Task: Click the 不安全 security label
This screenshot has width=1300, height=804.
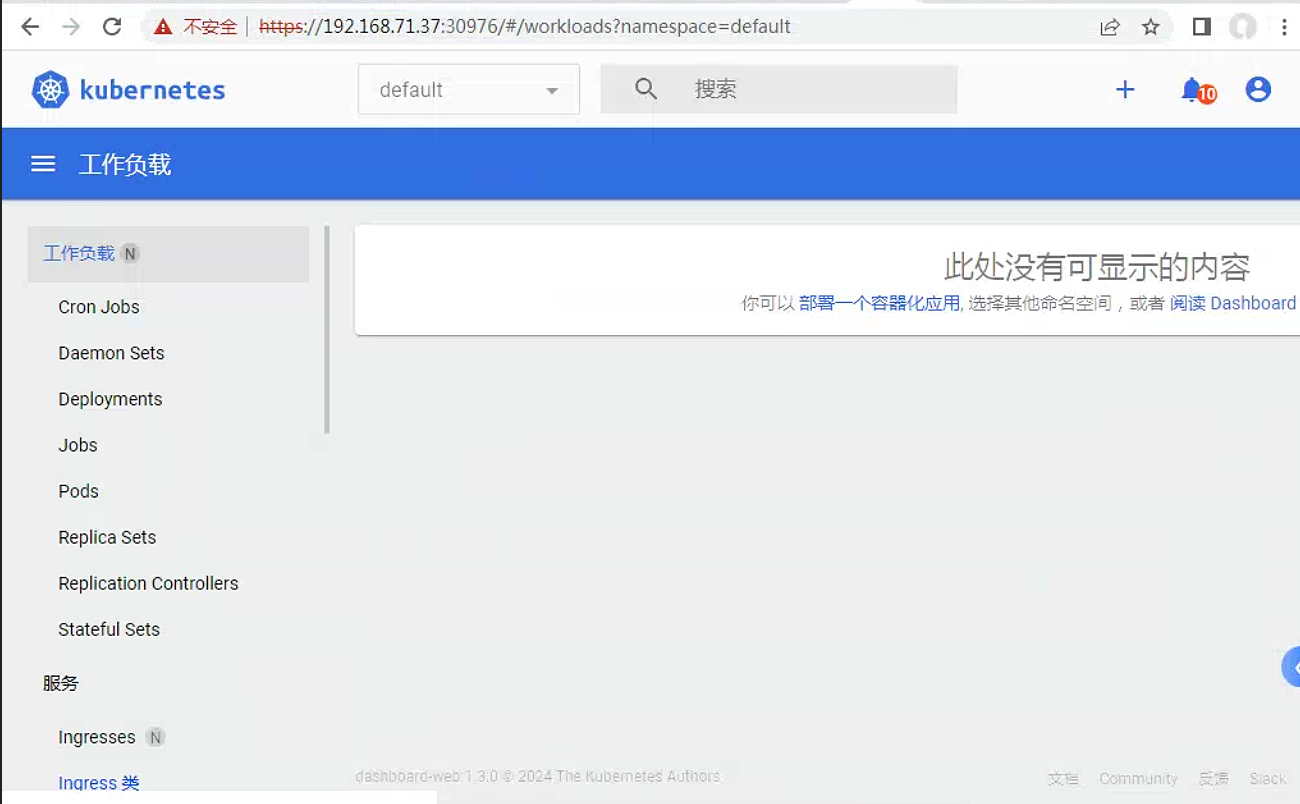Action: [209, 27]
